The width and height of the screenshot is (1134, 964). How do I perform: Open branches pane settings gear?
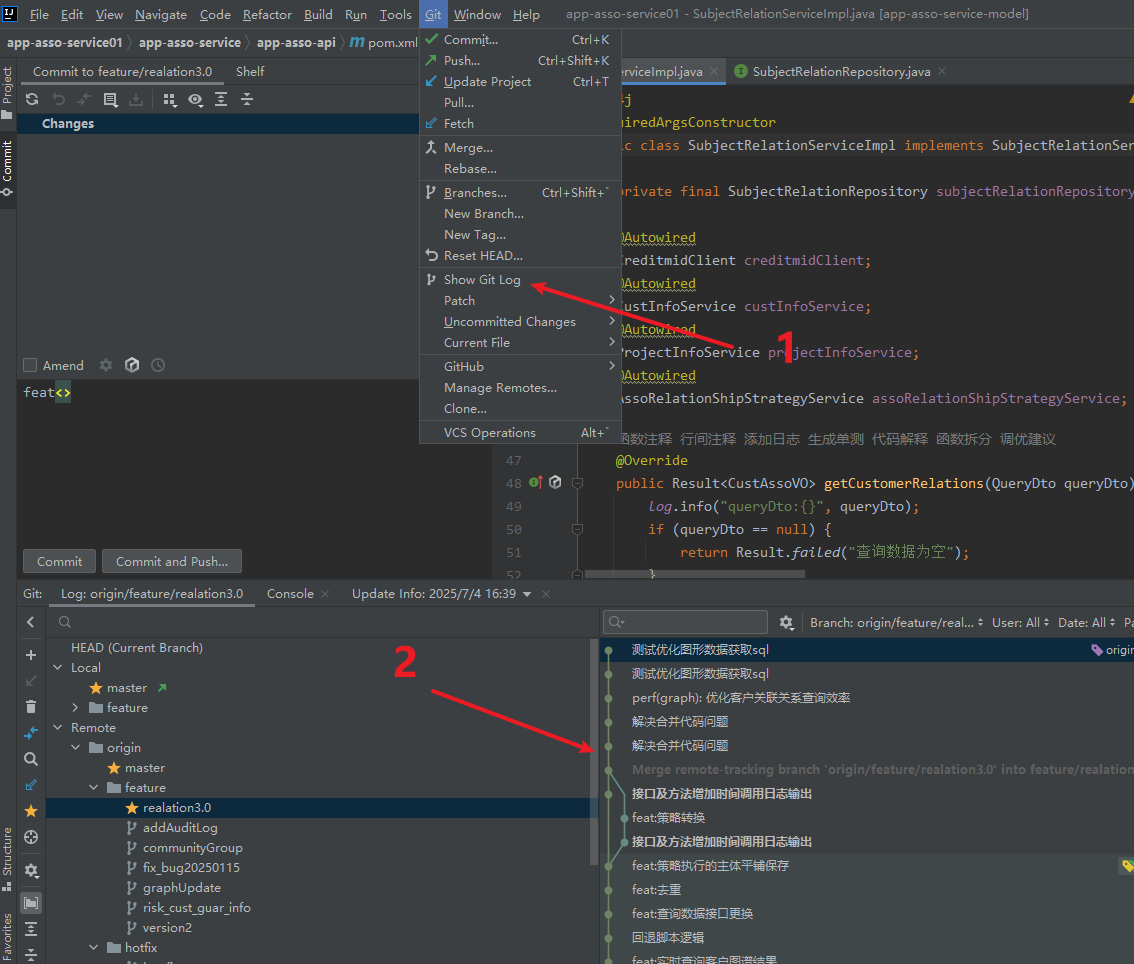tap(31, 870)
